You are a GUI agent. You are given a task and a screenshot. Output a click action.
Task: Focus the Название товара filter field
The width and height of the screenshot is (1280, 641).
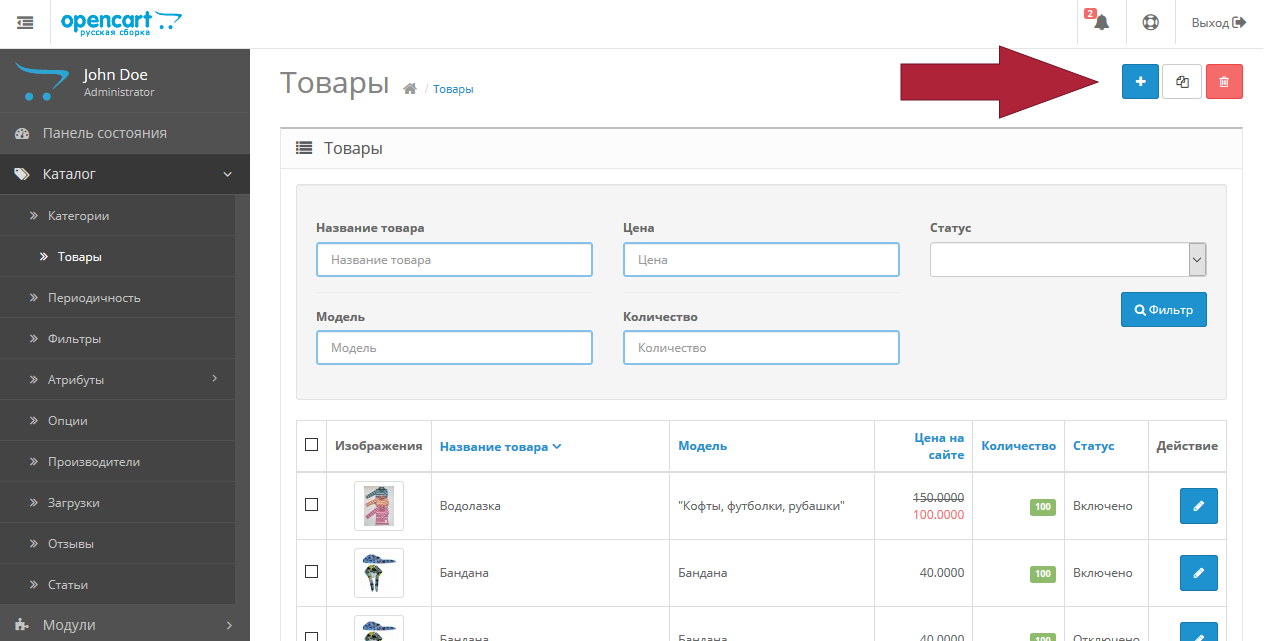[454, 260]
